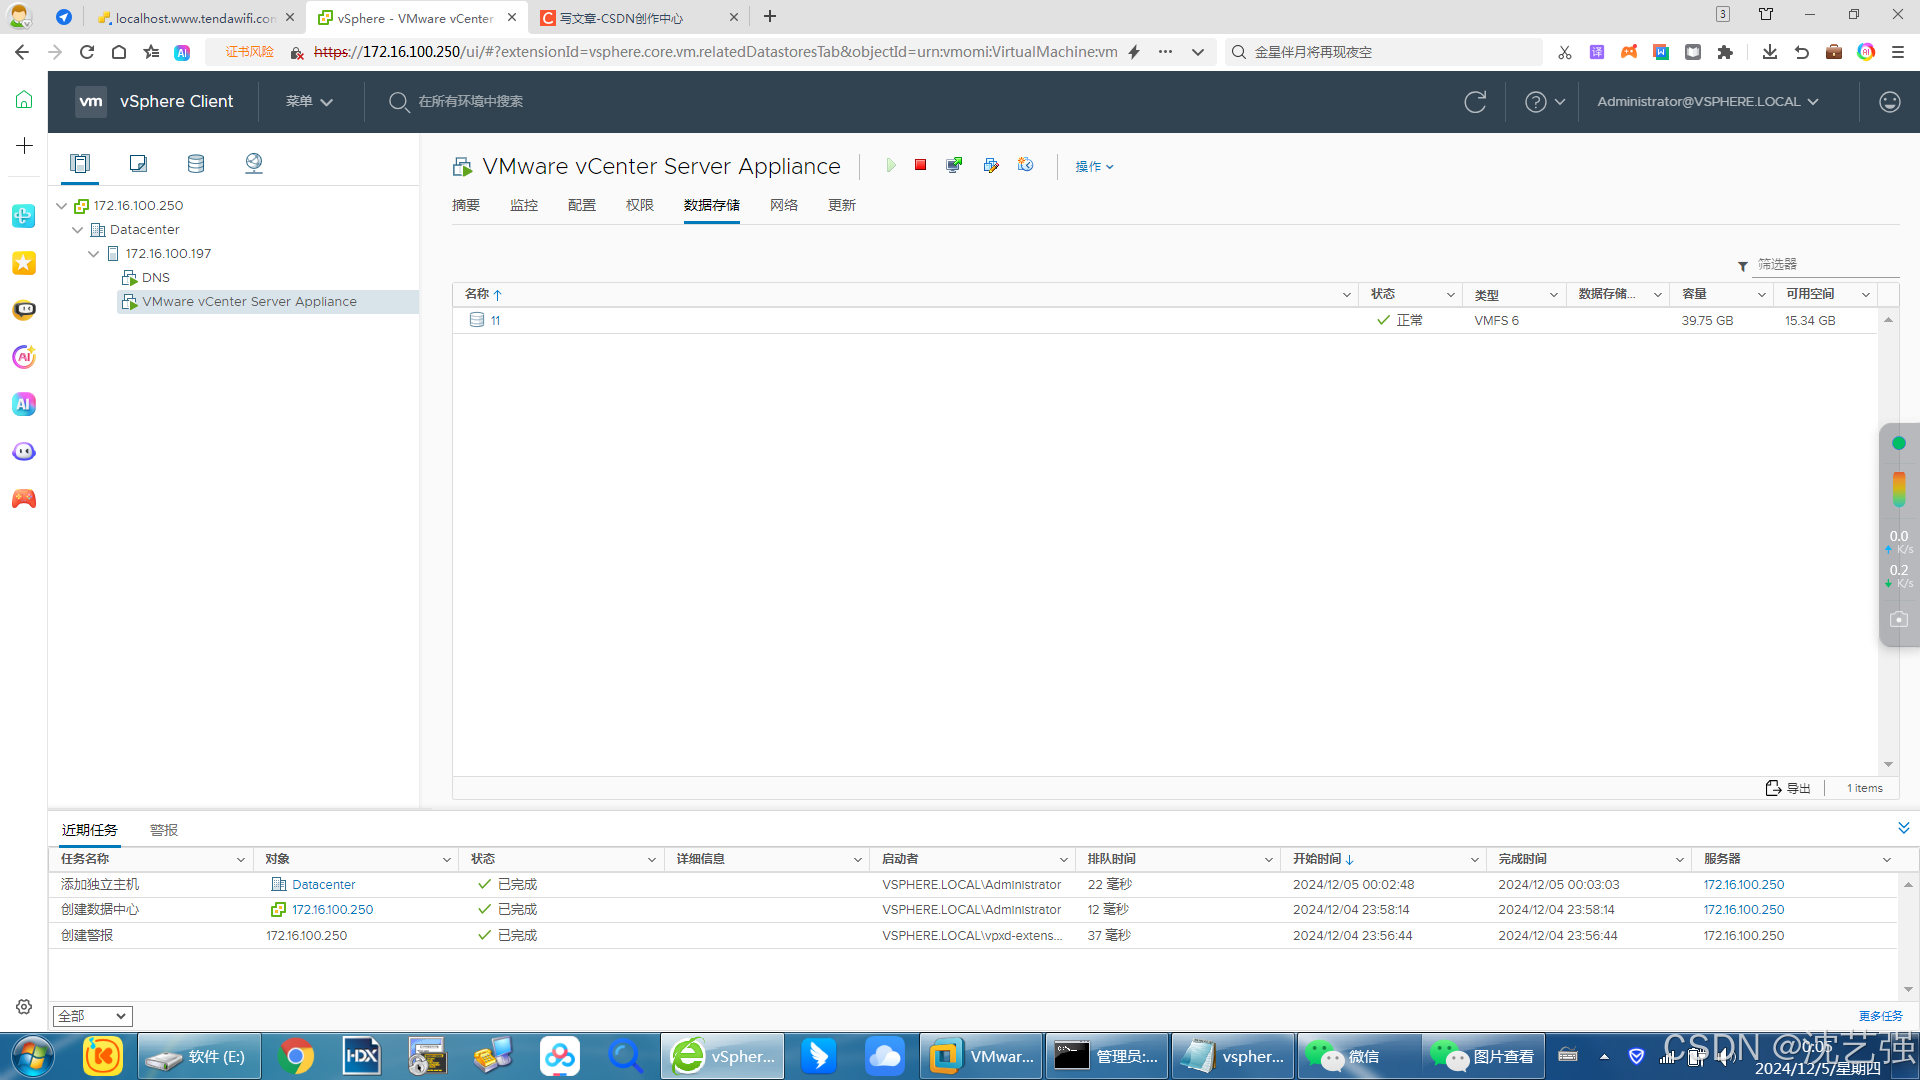Open Chrome from the taskbar
Viewport: 1920px width, 1080px height.
(296, 1056)
